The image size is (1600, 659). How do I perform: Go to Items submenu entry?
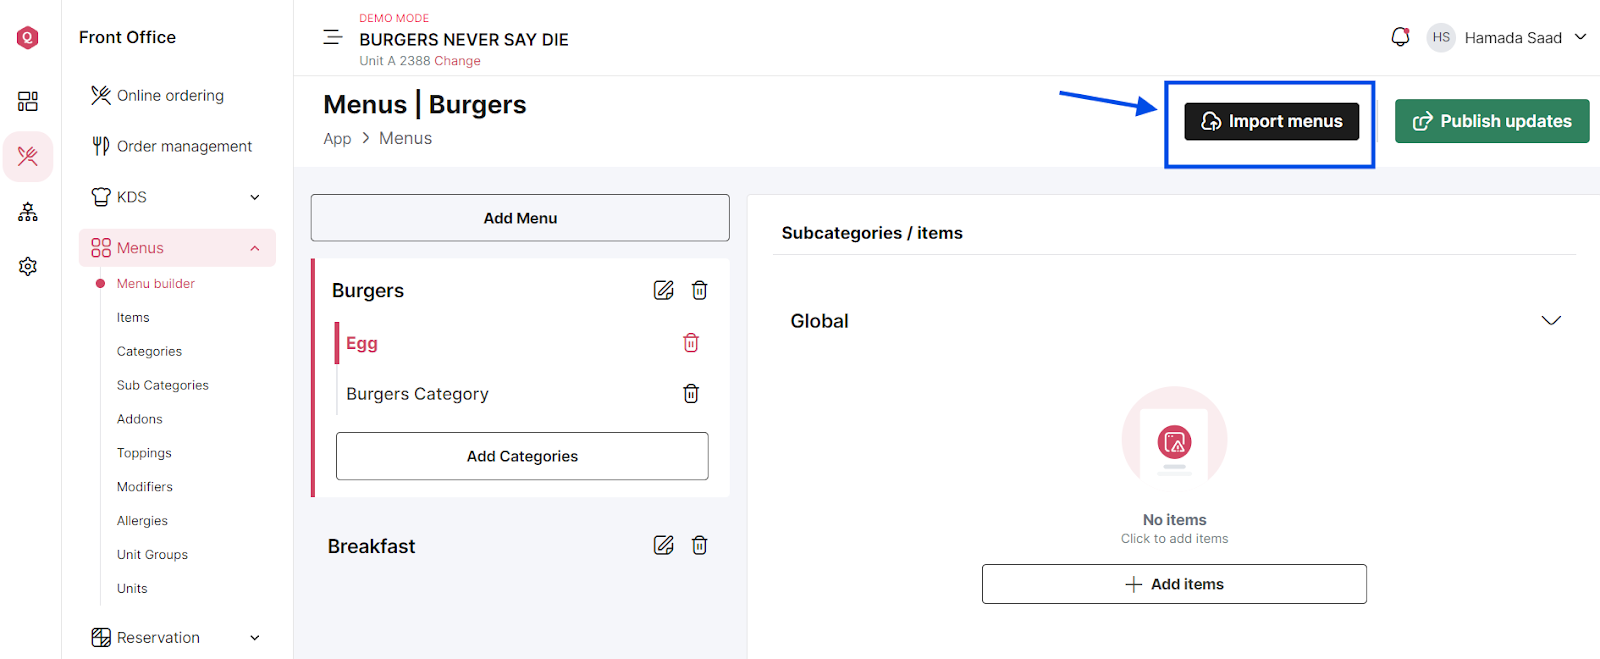133,318
